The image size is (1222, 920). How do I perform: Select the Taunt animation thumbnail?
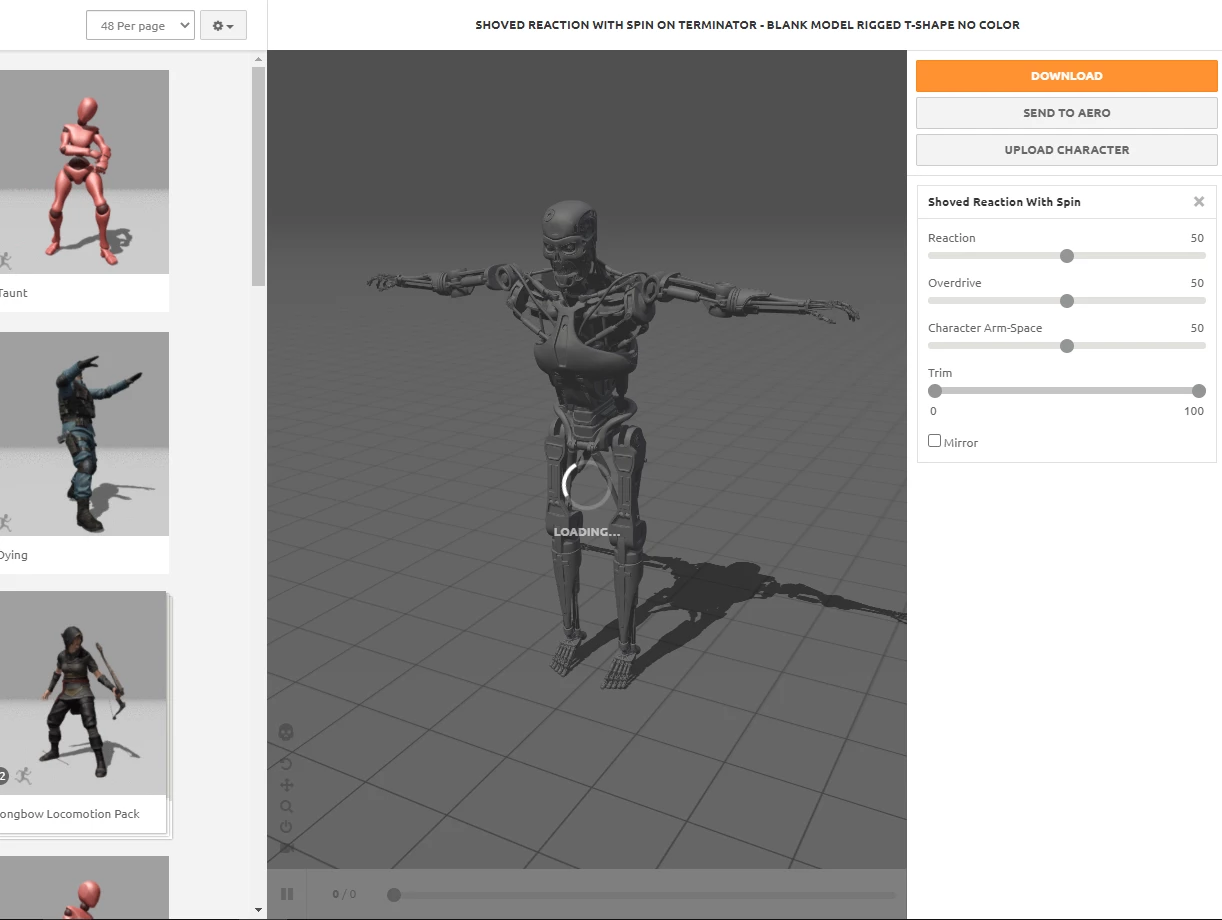(84, 172)
